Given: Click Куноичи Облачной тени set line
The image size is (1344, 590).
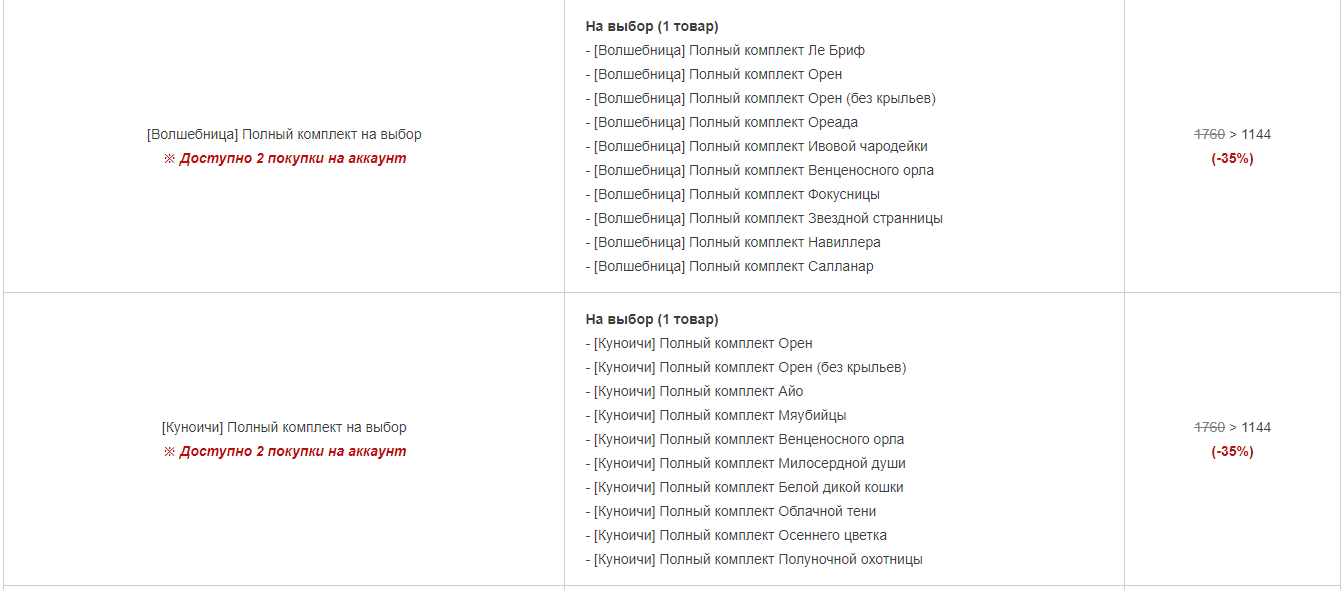Looking at the screenshot, I should coord(731,511).
